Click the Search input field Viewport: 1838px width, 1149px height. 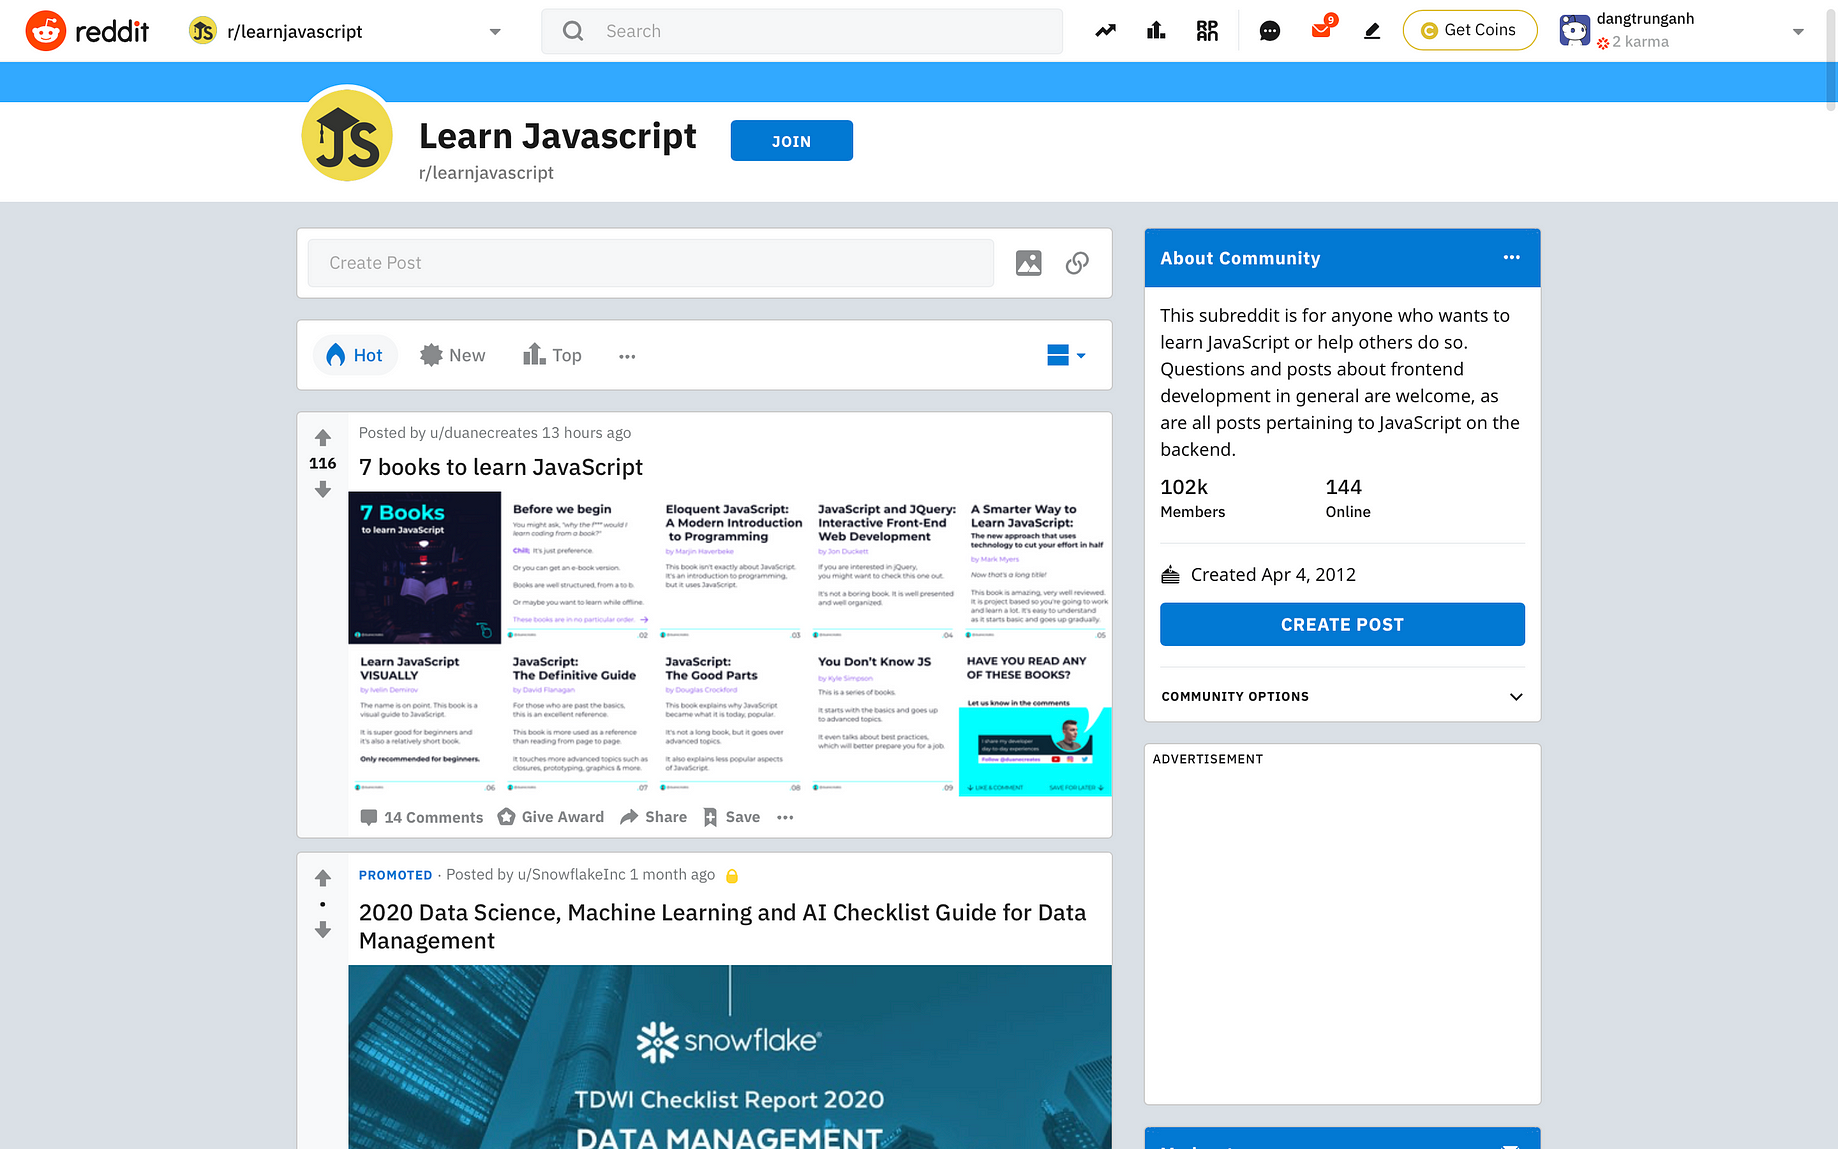pos(802,31)
